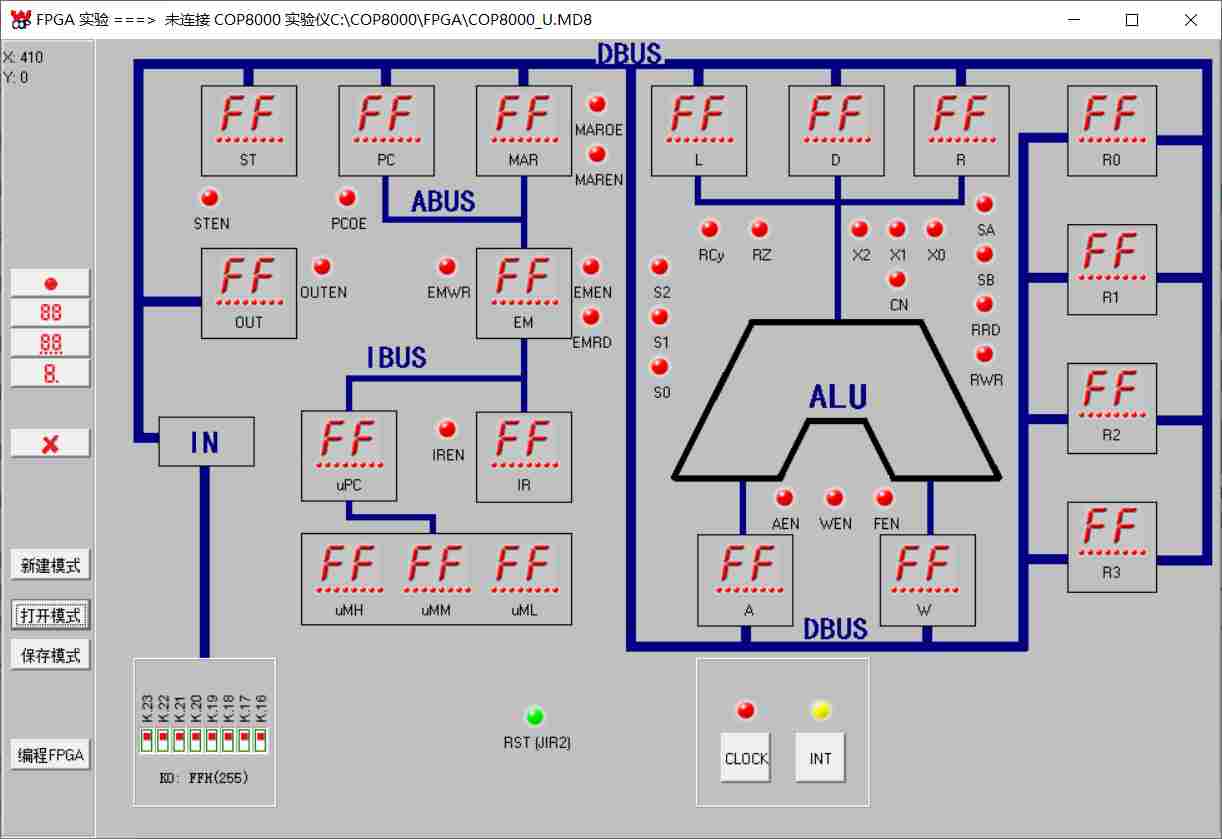Open a mode with 打开模式

[50, 615]
